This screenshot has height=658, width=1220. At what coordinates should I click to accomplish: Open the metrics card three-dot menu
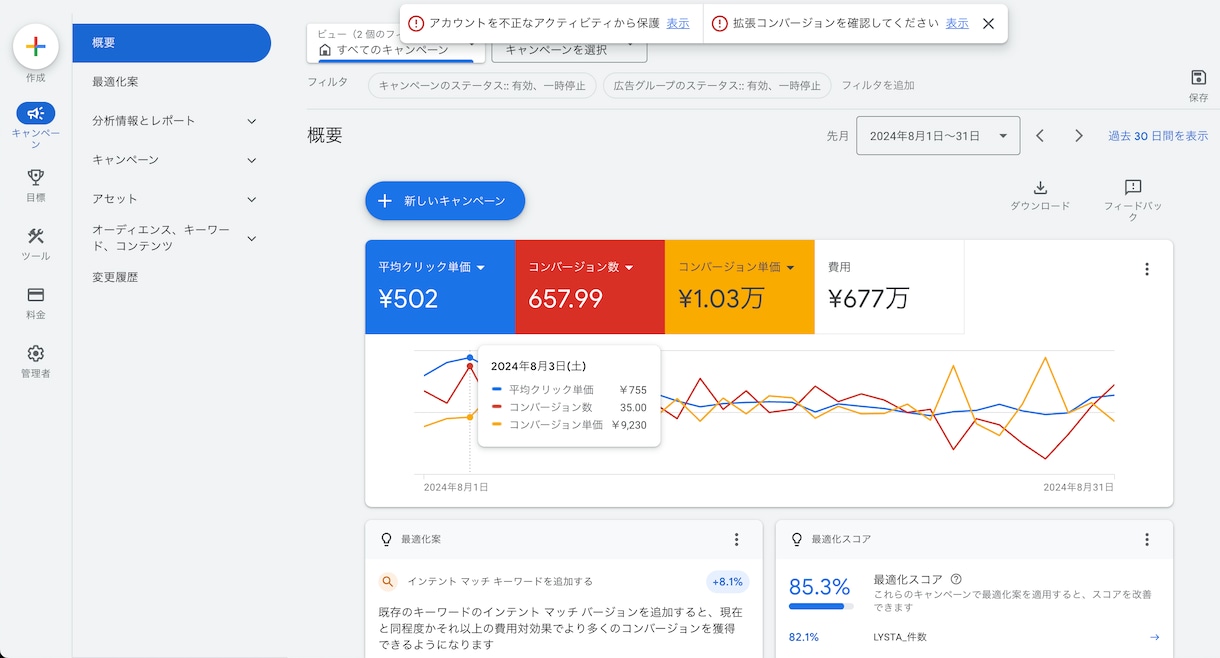pos(1147,269)
